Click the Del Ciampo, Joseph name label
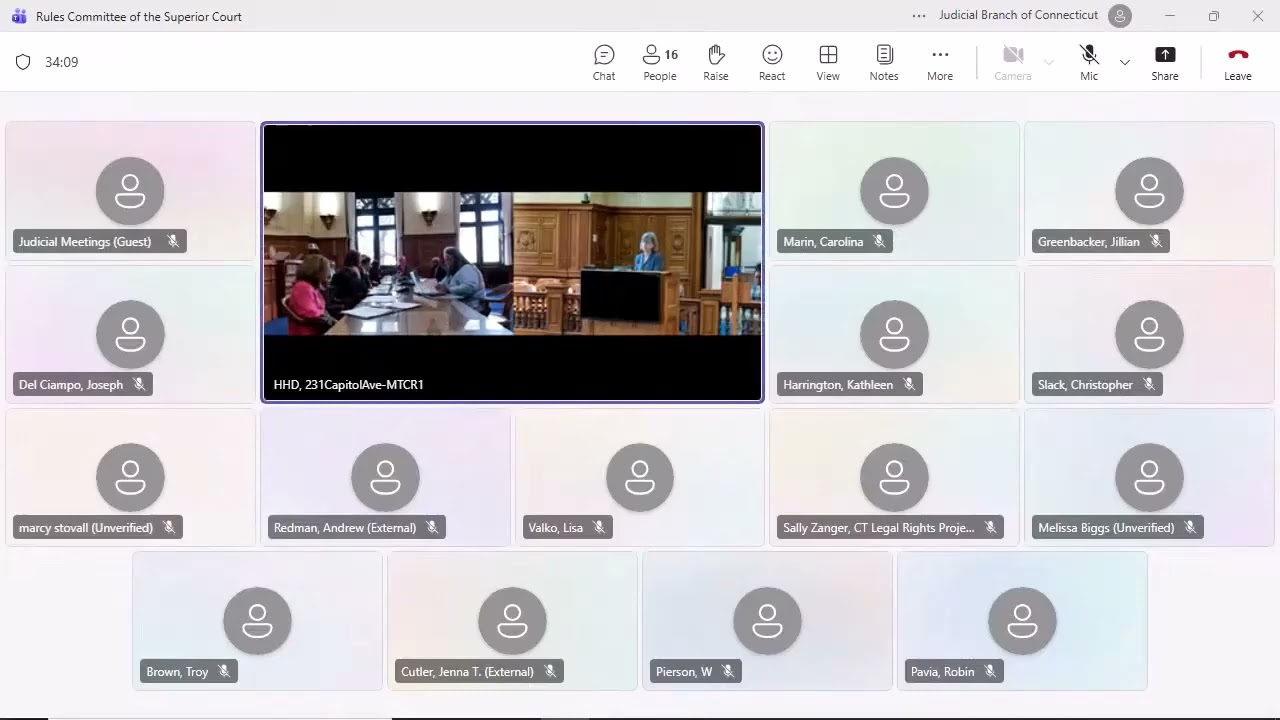The image size is (1280, 720). 71,384
